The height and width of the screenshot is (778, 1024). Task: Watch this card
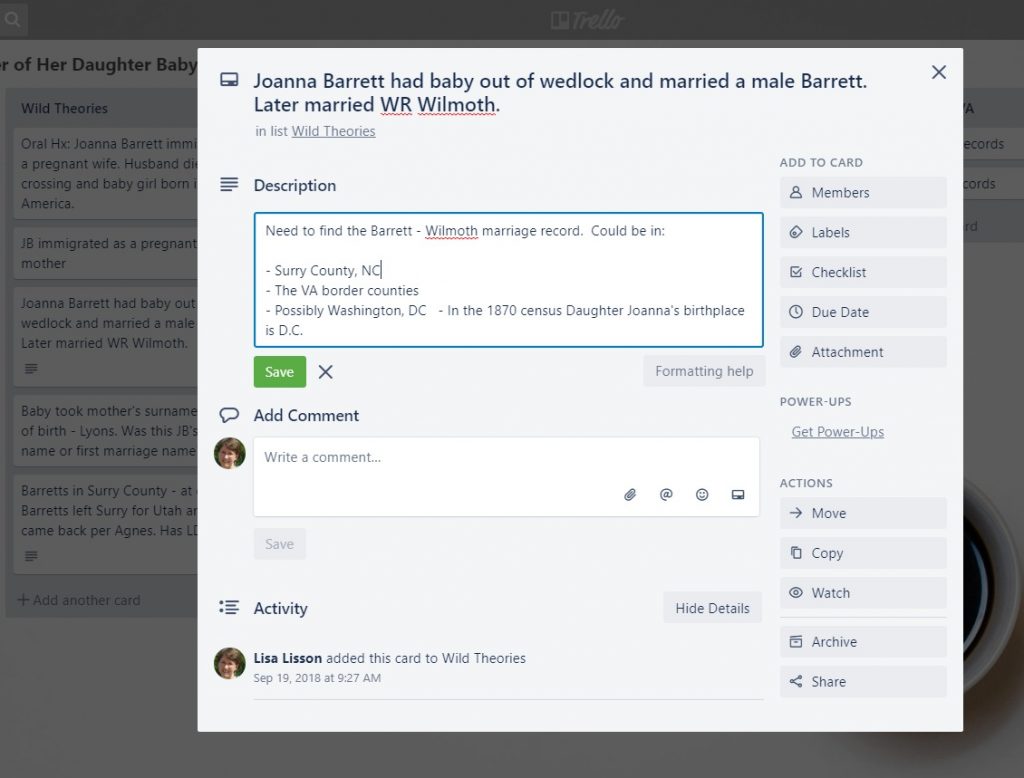(x=863, y=593)
